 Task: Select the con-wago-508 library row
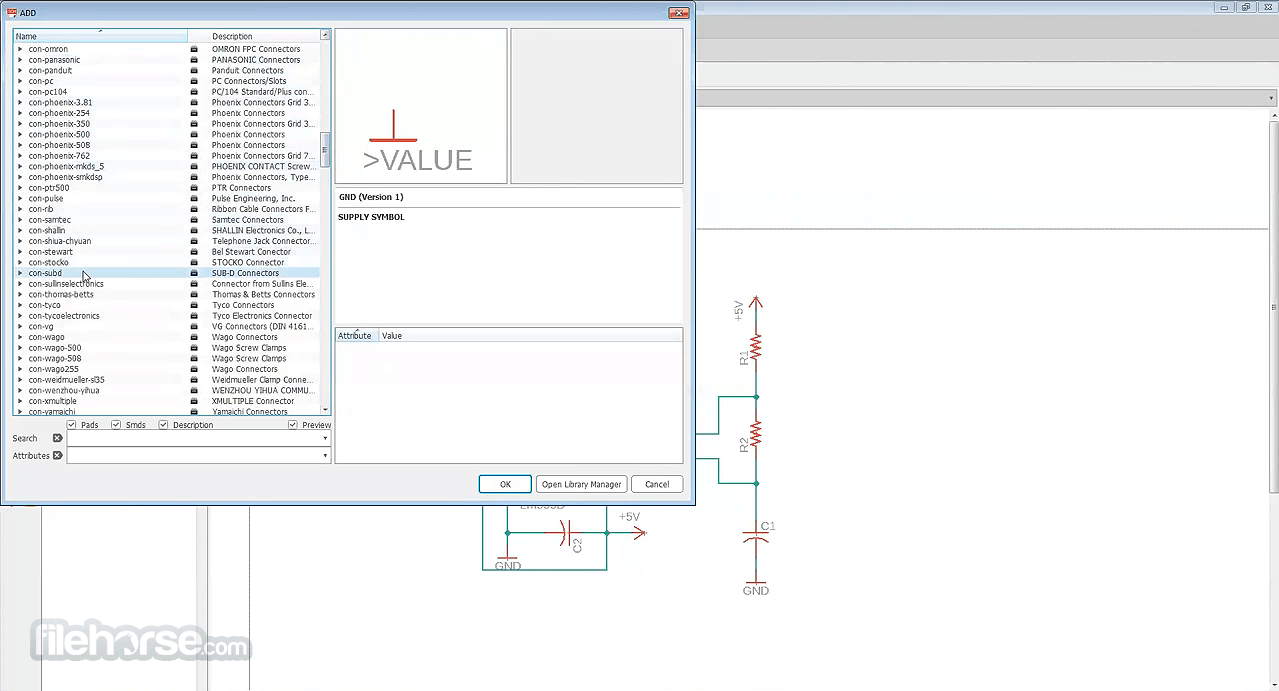[166, 358]
